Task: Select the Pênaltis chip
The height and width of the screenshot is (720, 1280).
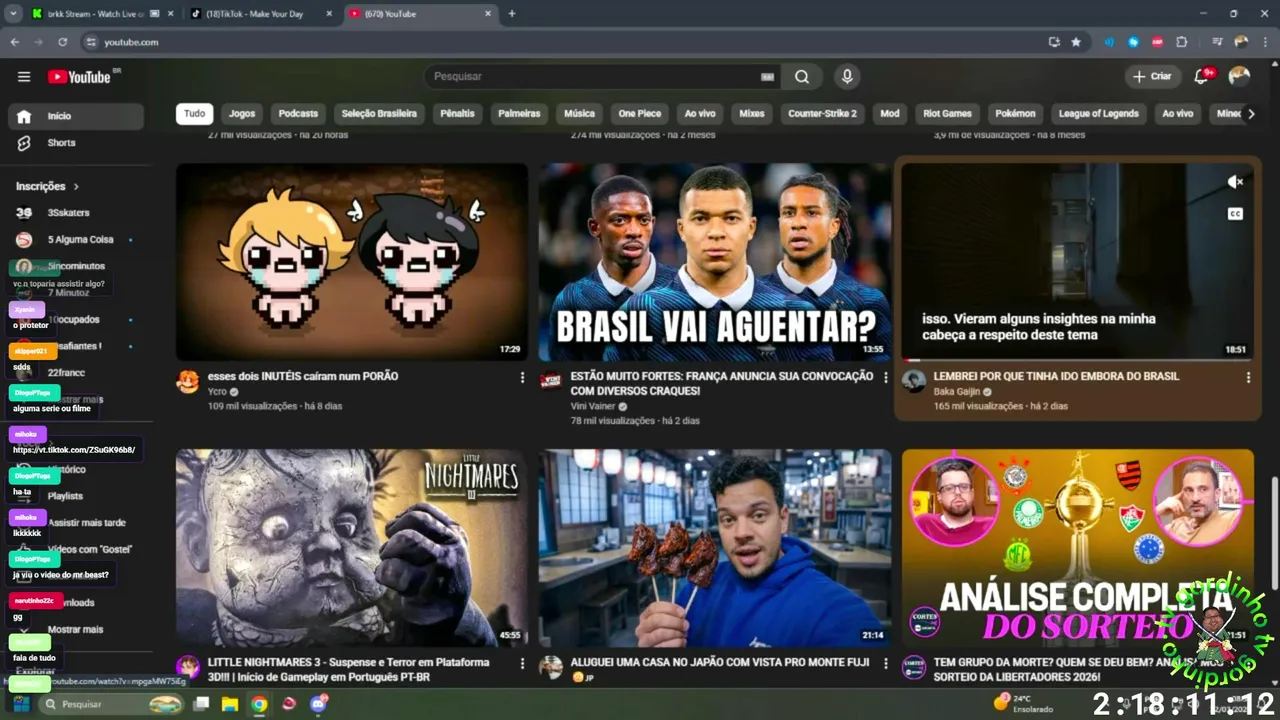Action: click(458, 114)
